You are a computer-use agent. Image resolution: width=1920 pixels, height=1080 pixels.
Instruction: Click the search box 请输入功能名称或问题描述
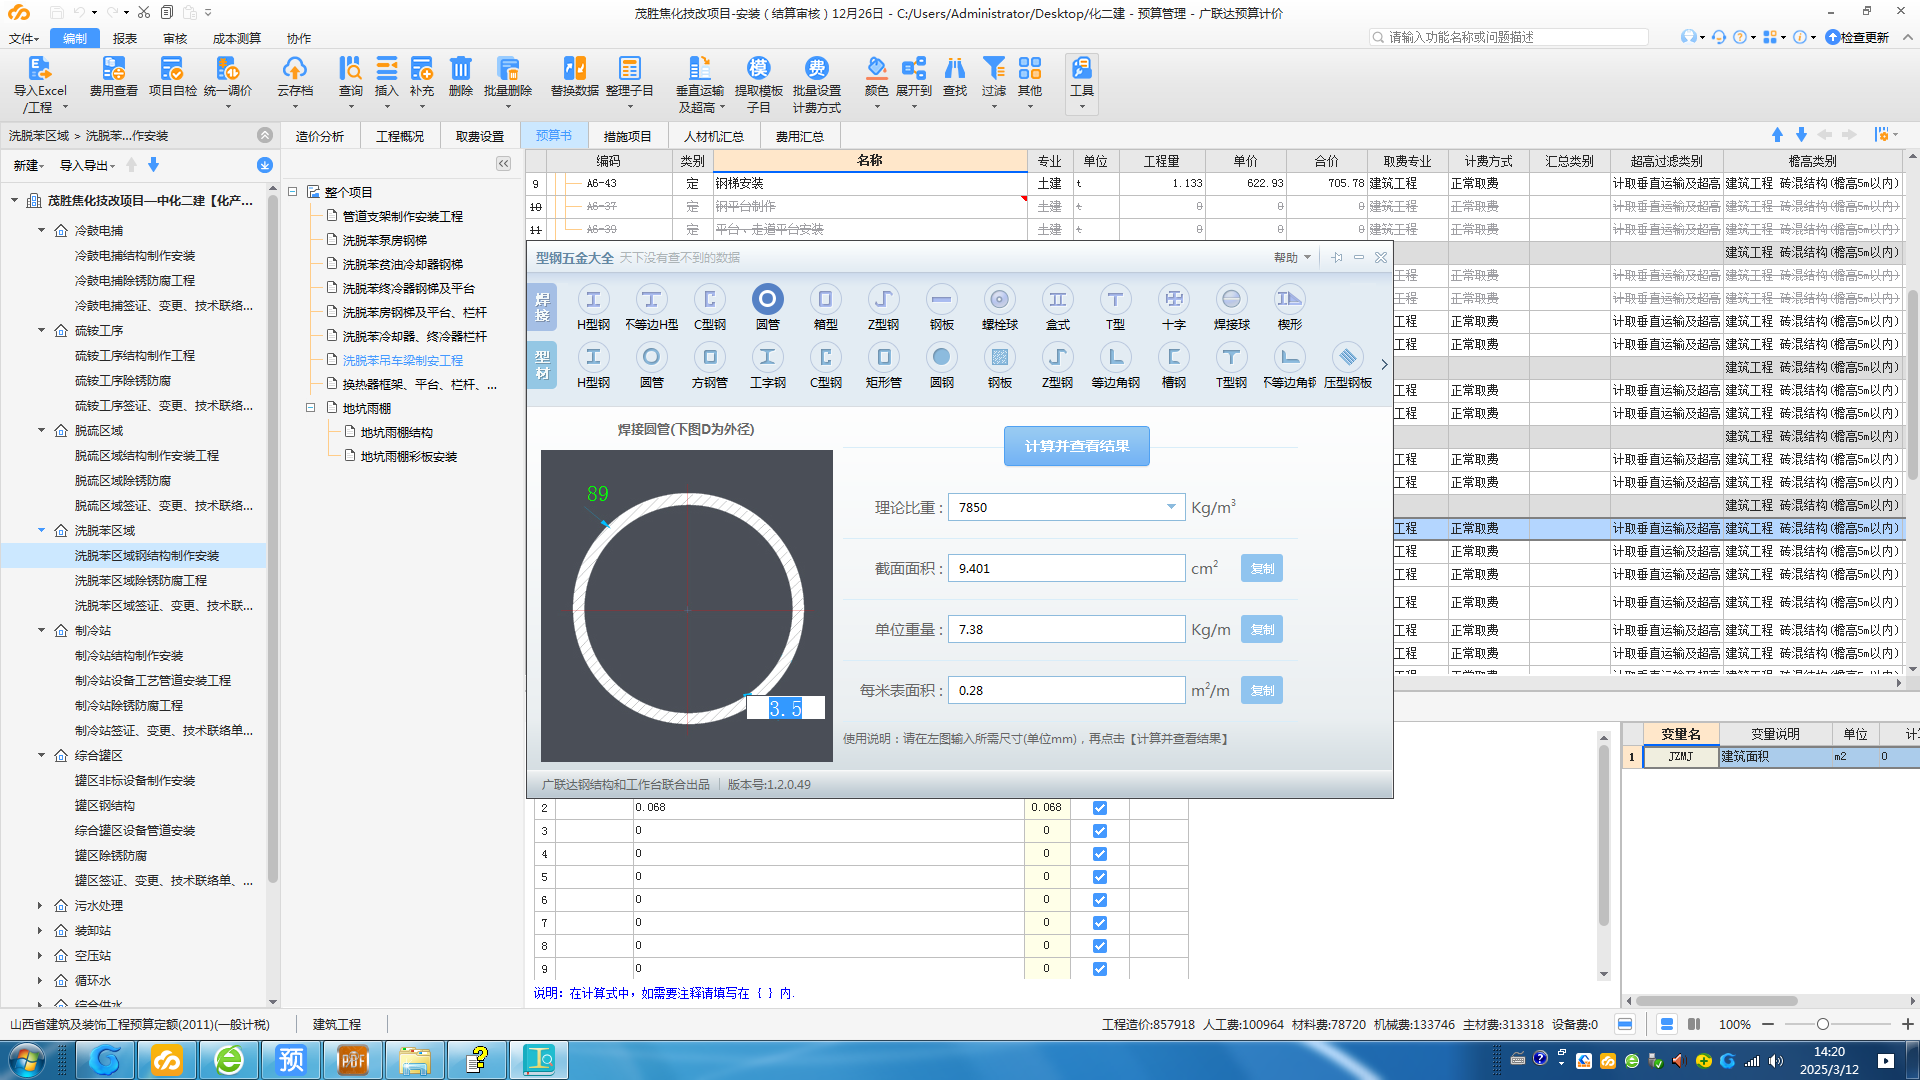[1509, 37]
